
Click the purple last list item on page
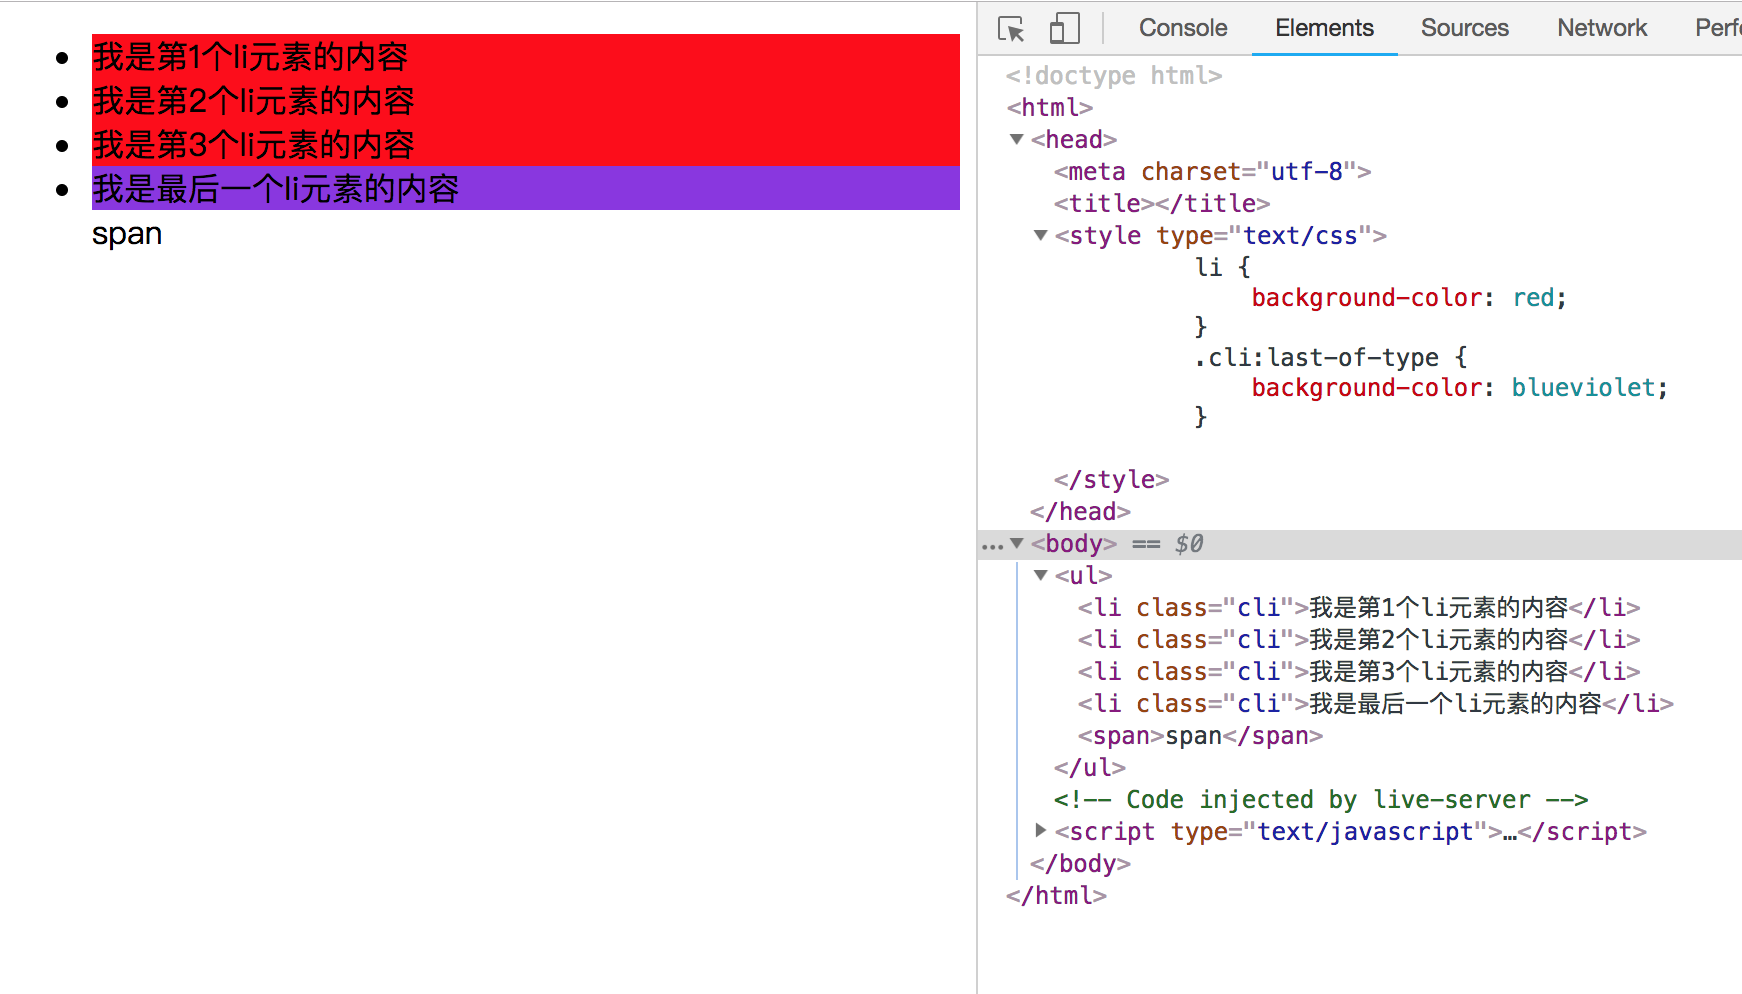[526, 188]
